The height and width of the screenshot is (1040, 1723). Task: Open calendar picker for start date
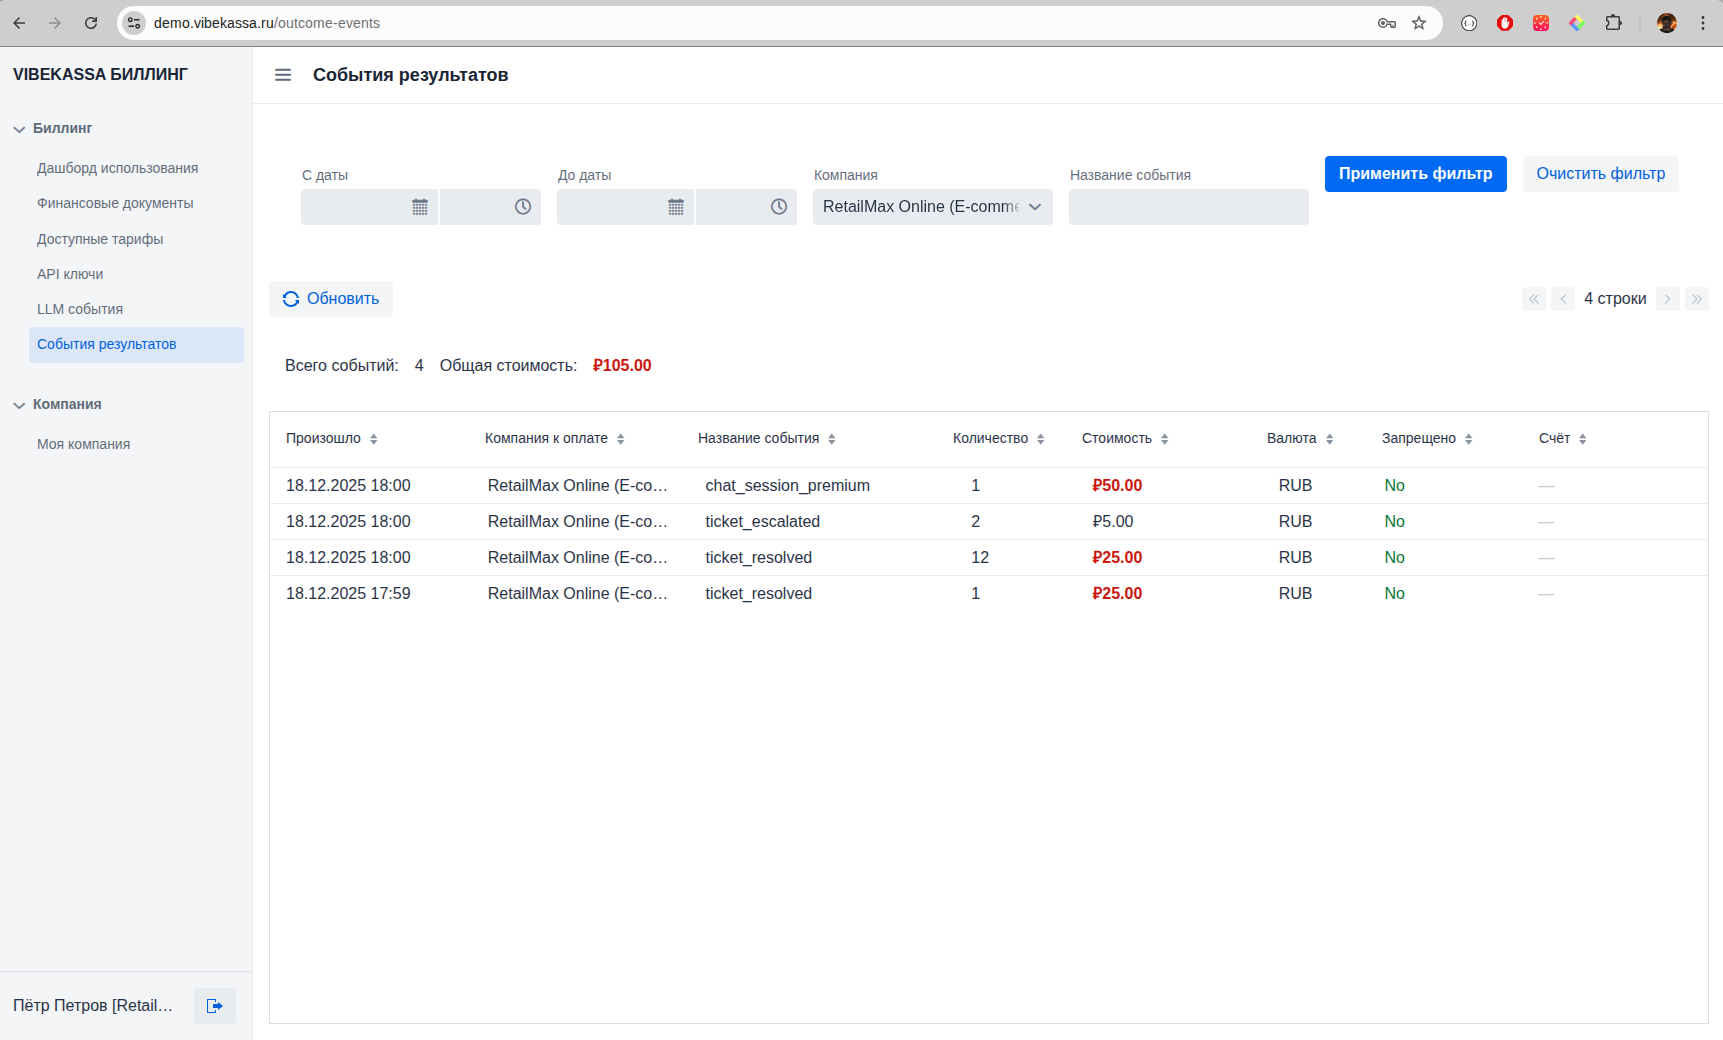[420, 207]
